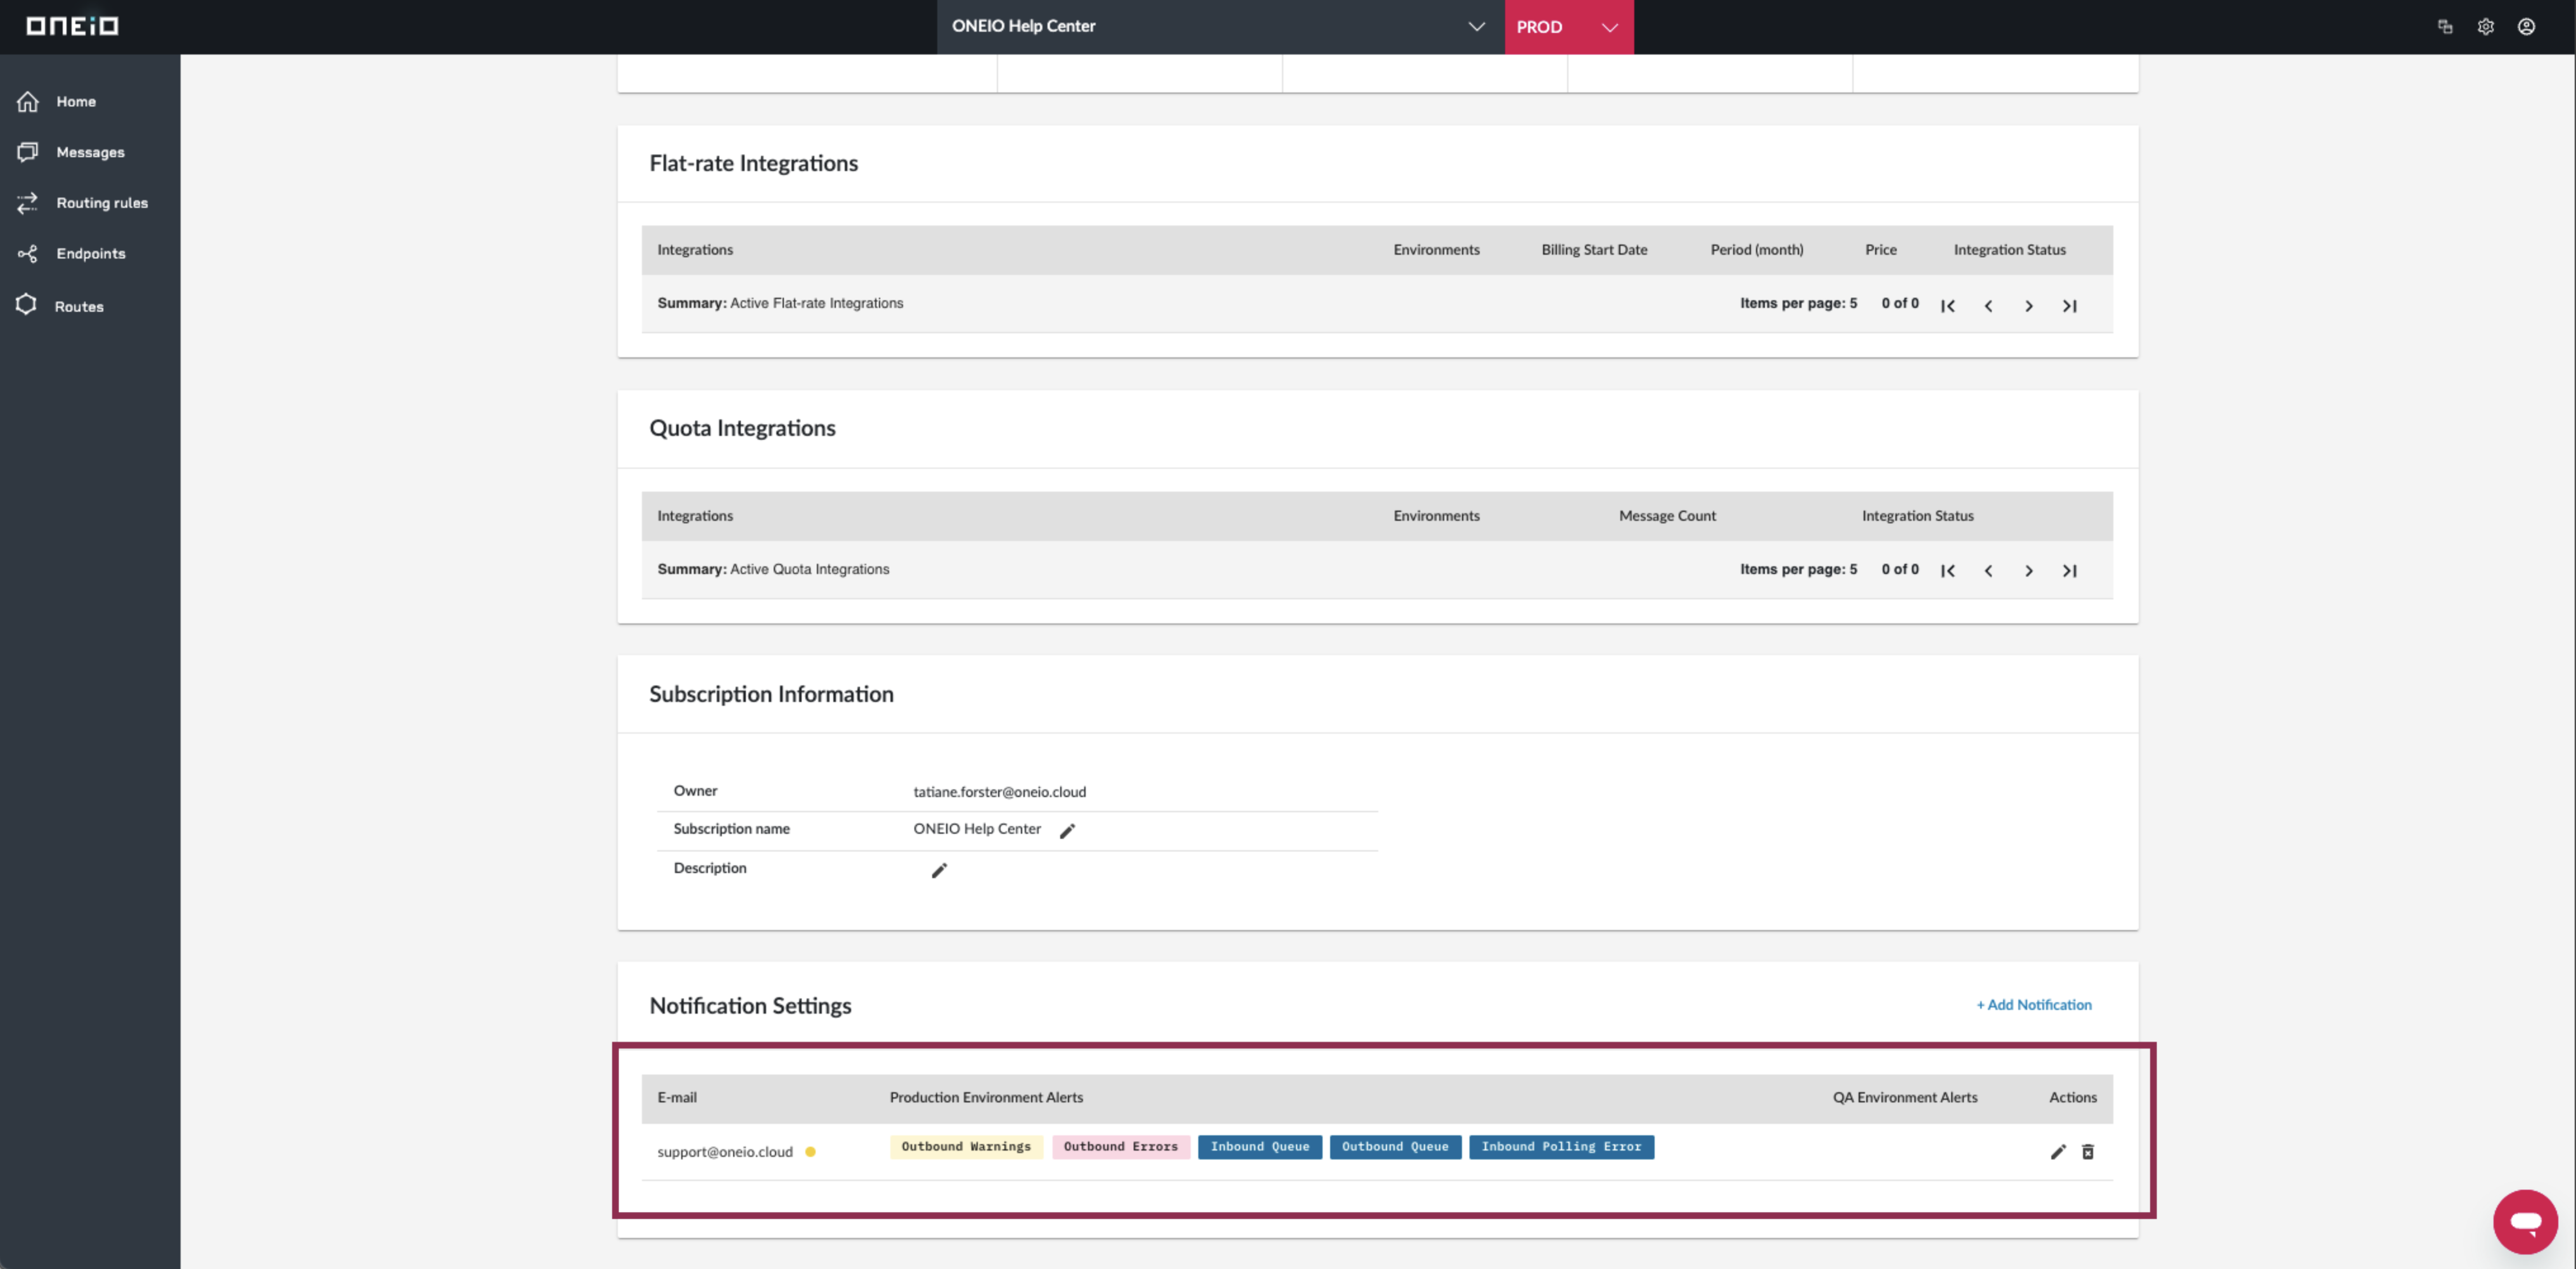The width and height of the screenshot is (2576, 1269).
Task: Edit the Subscription name pencil icon
Action: click(1068, 831)
